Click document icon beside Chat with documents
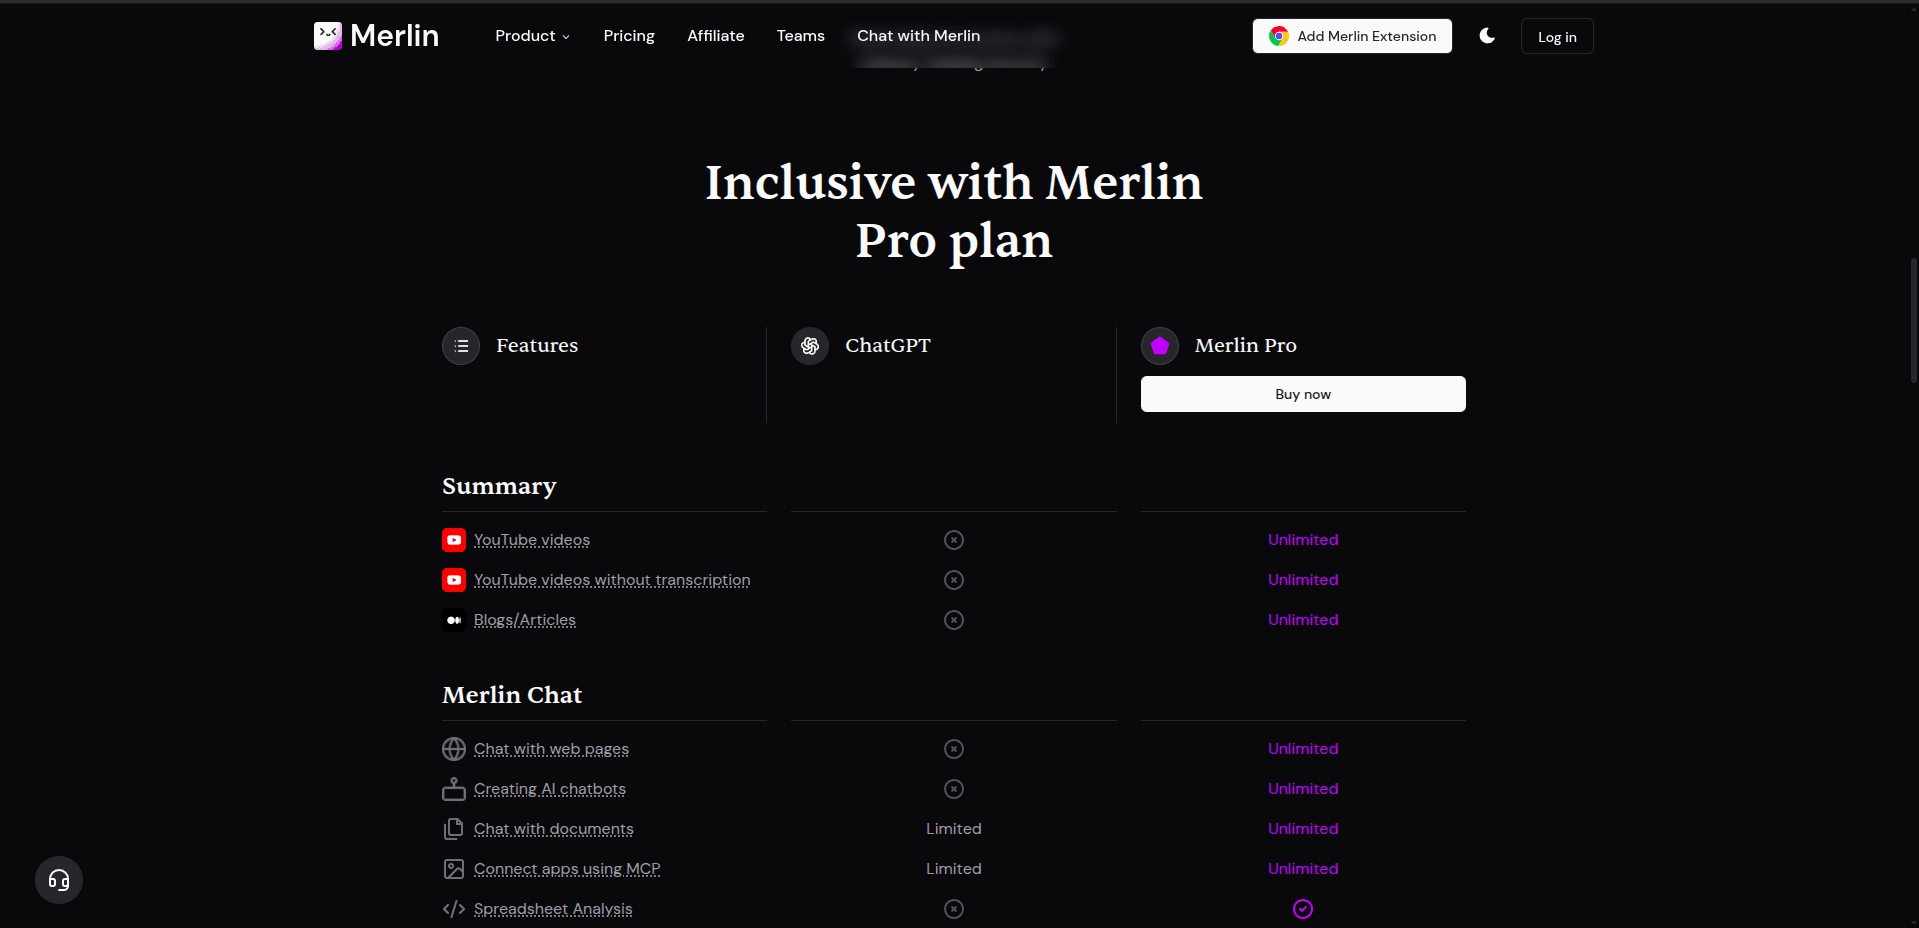Viewport: 1919px width, 928px height. (x=454, y=829)
